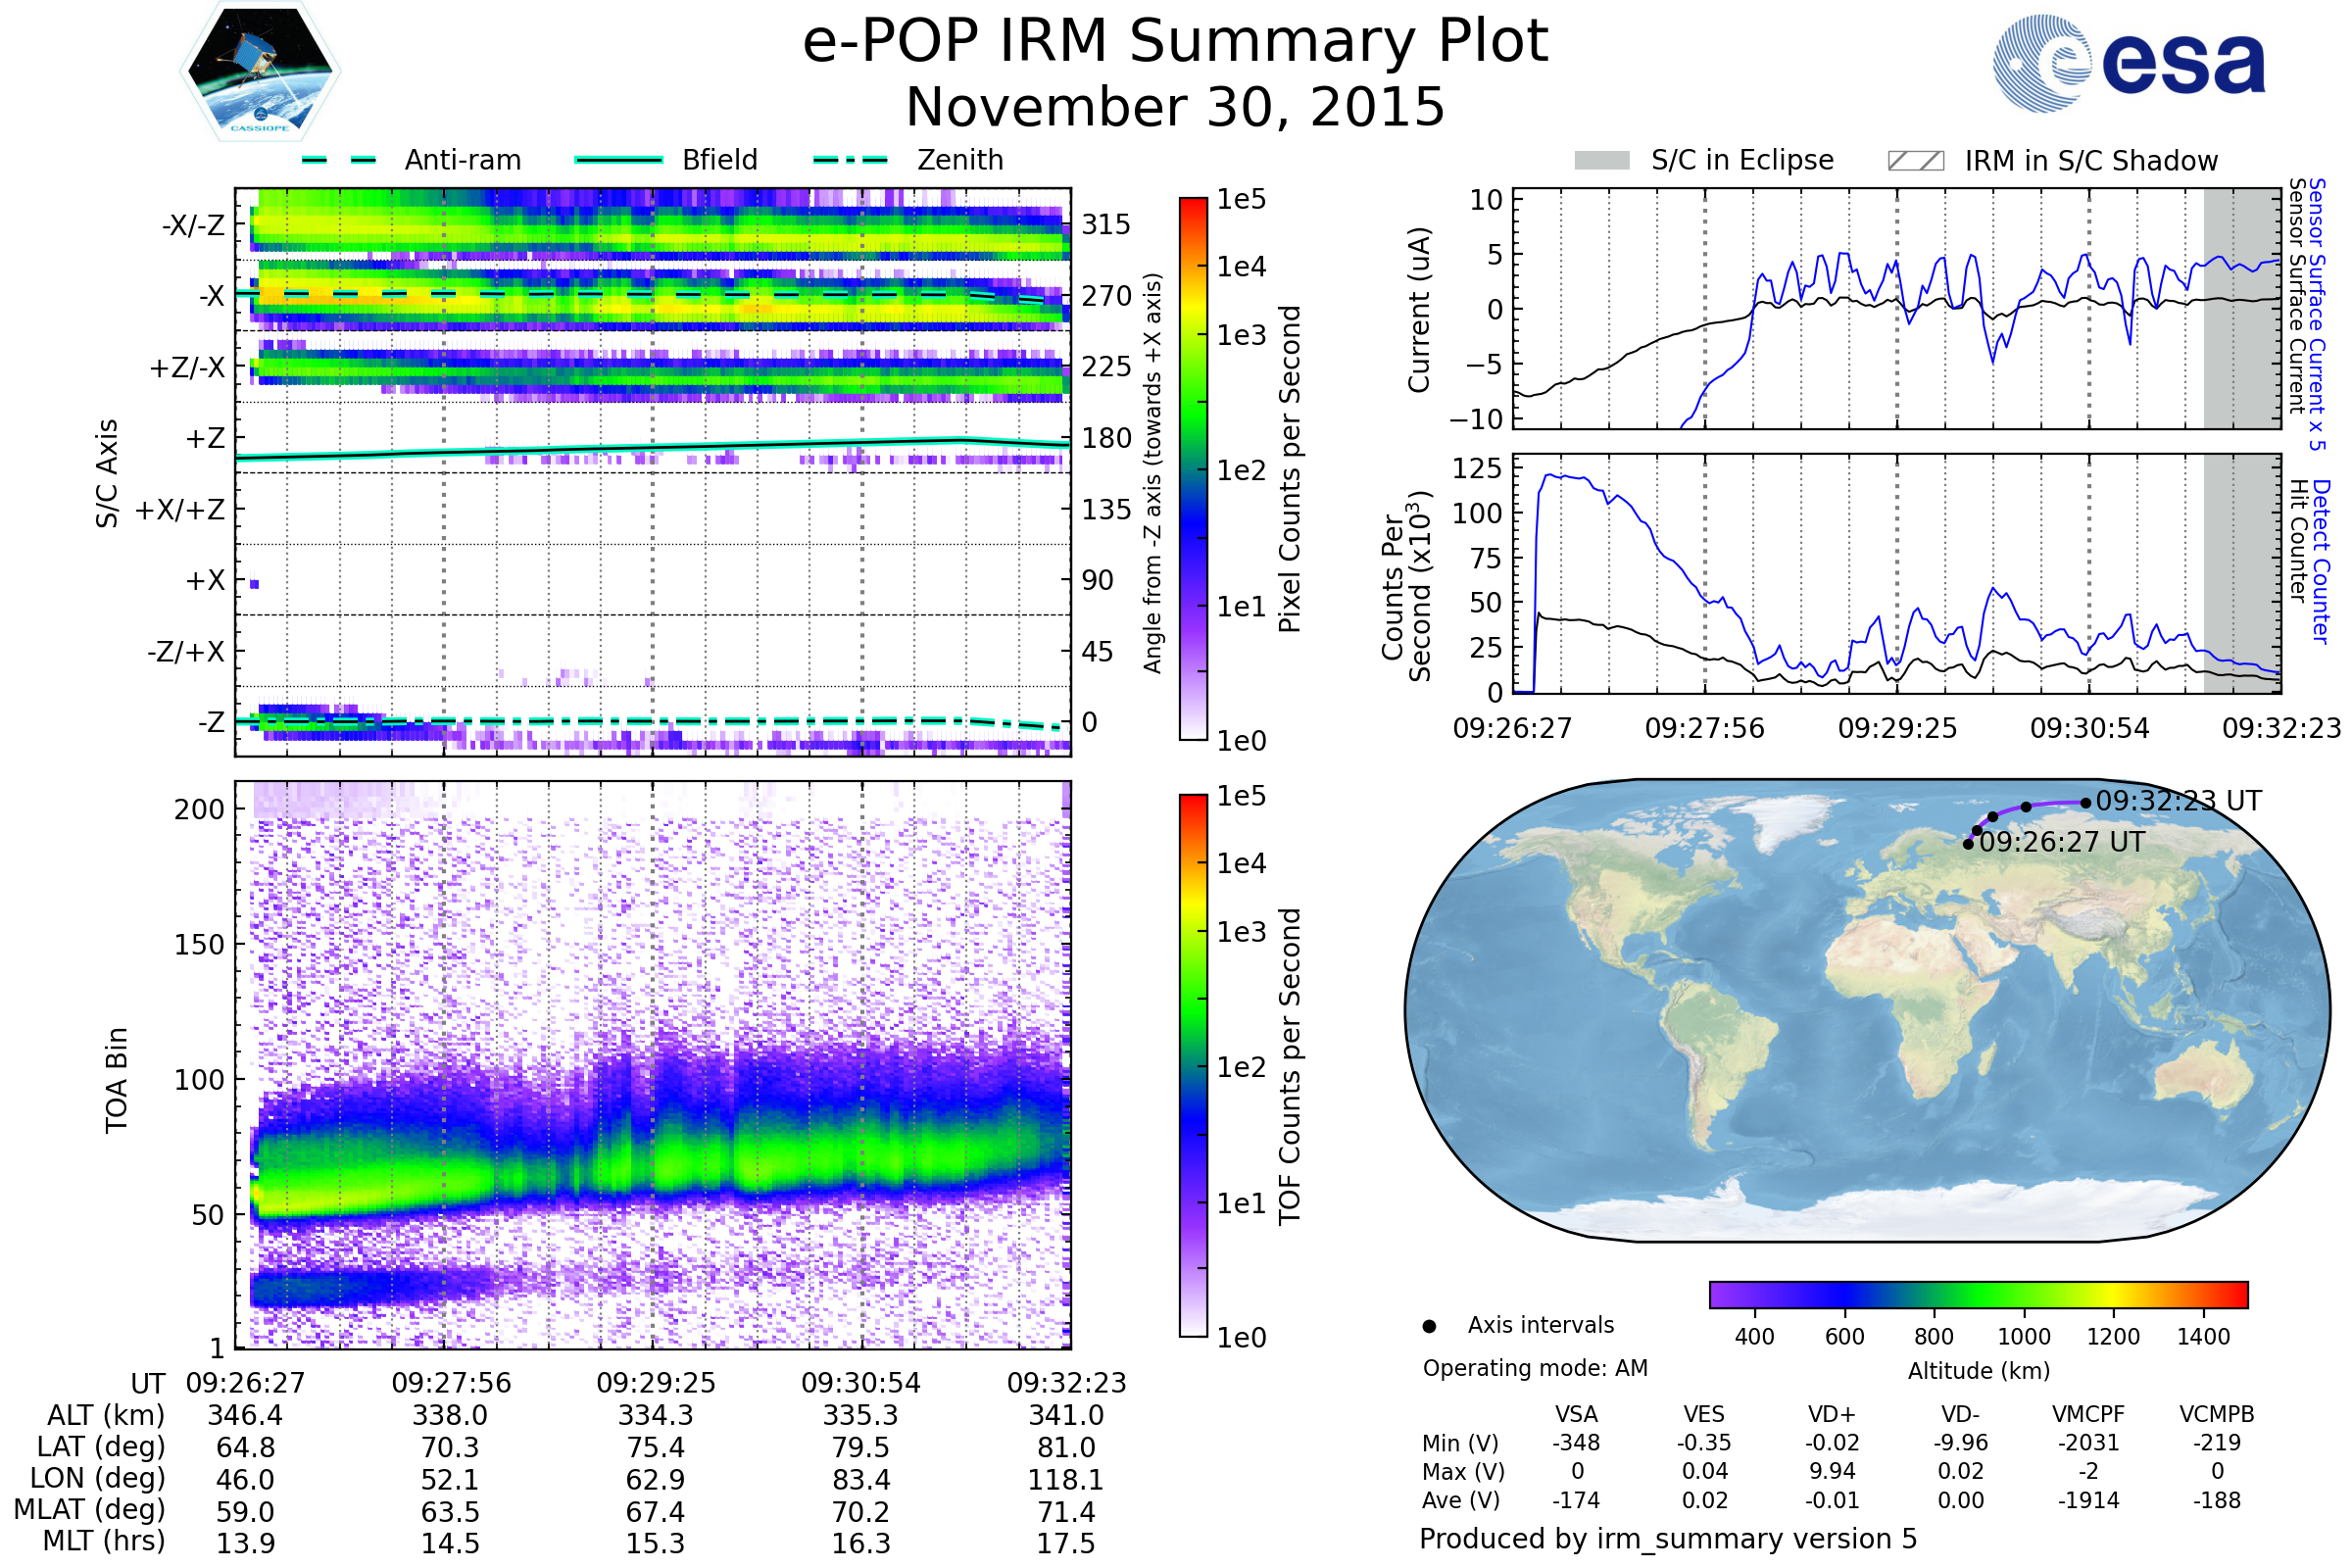This screenshot has width=2352, height=1568.
Task: Click the Bfield solid line legend marker
Action: tap(618, 160)
